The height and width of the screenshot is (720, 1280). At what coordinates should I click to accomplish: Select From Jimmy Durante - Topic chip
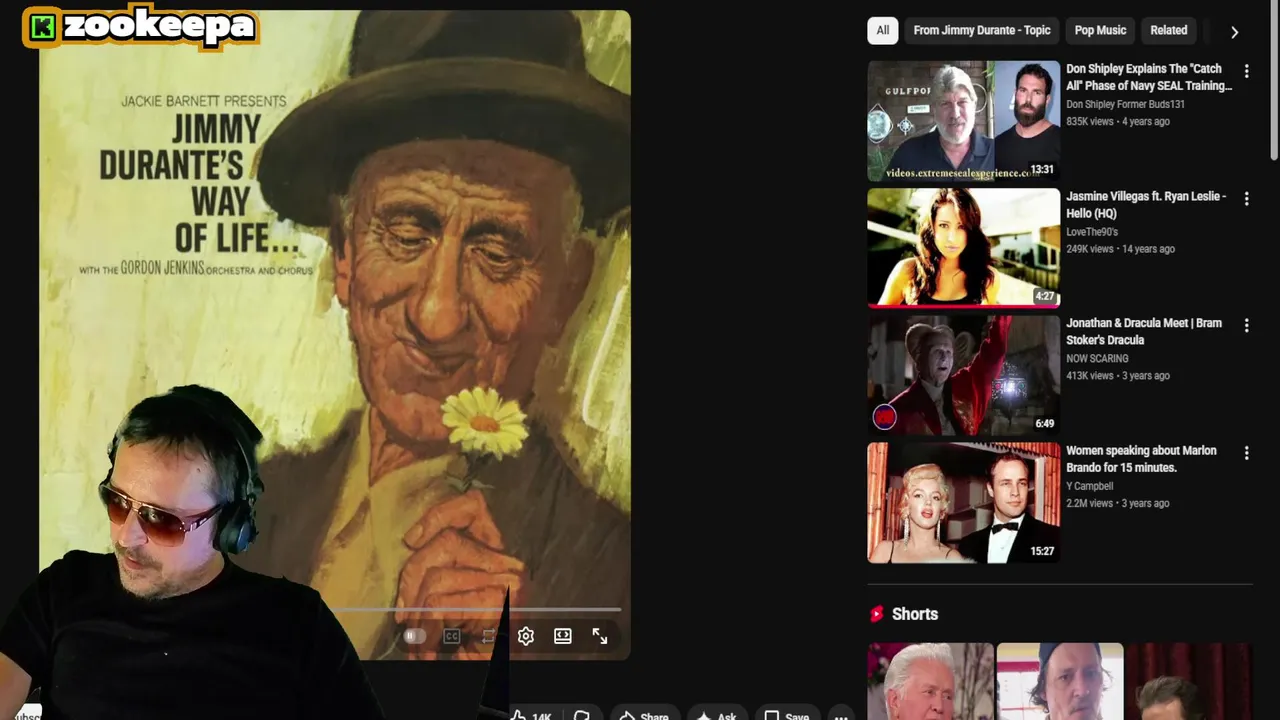point(982,31)
